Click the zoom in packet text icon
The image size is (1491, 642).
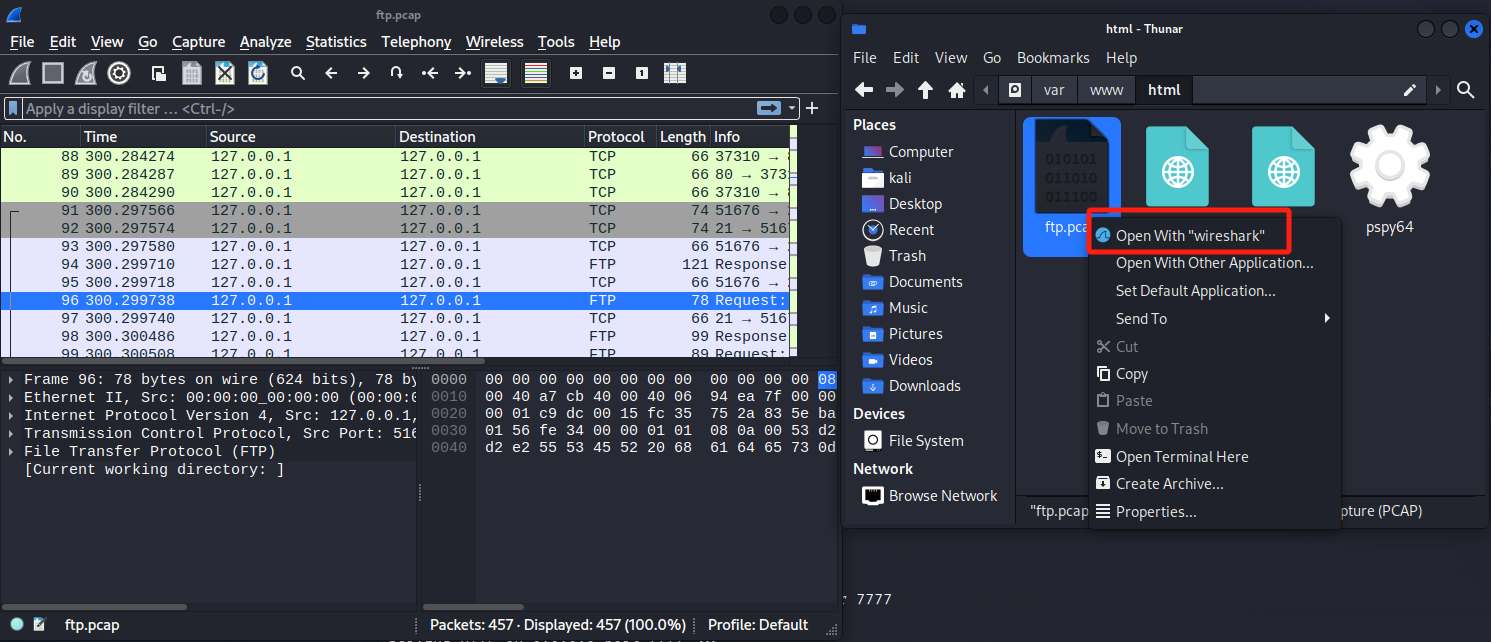(576, 73)
